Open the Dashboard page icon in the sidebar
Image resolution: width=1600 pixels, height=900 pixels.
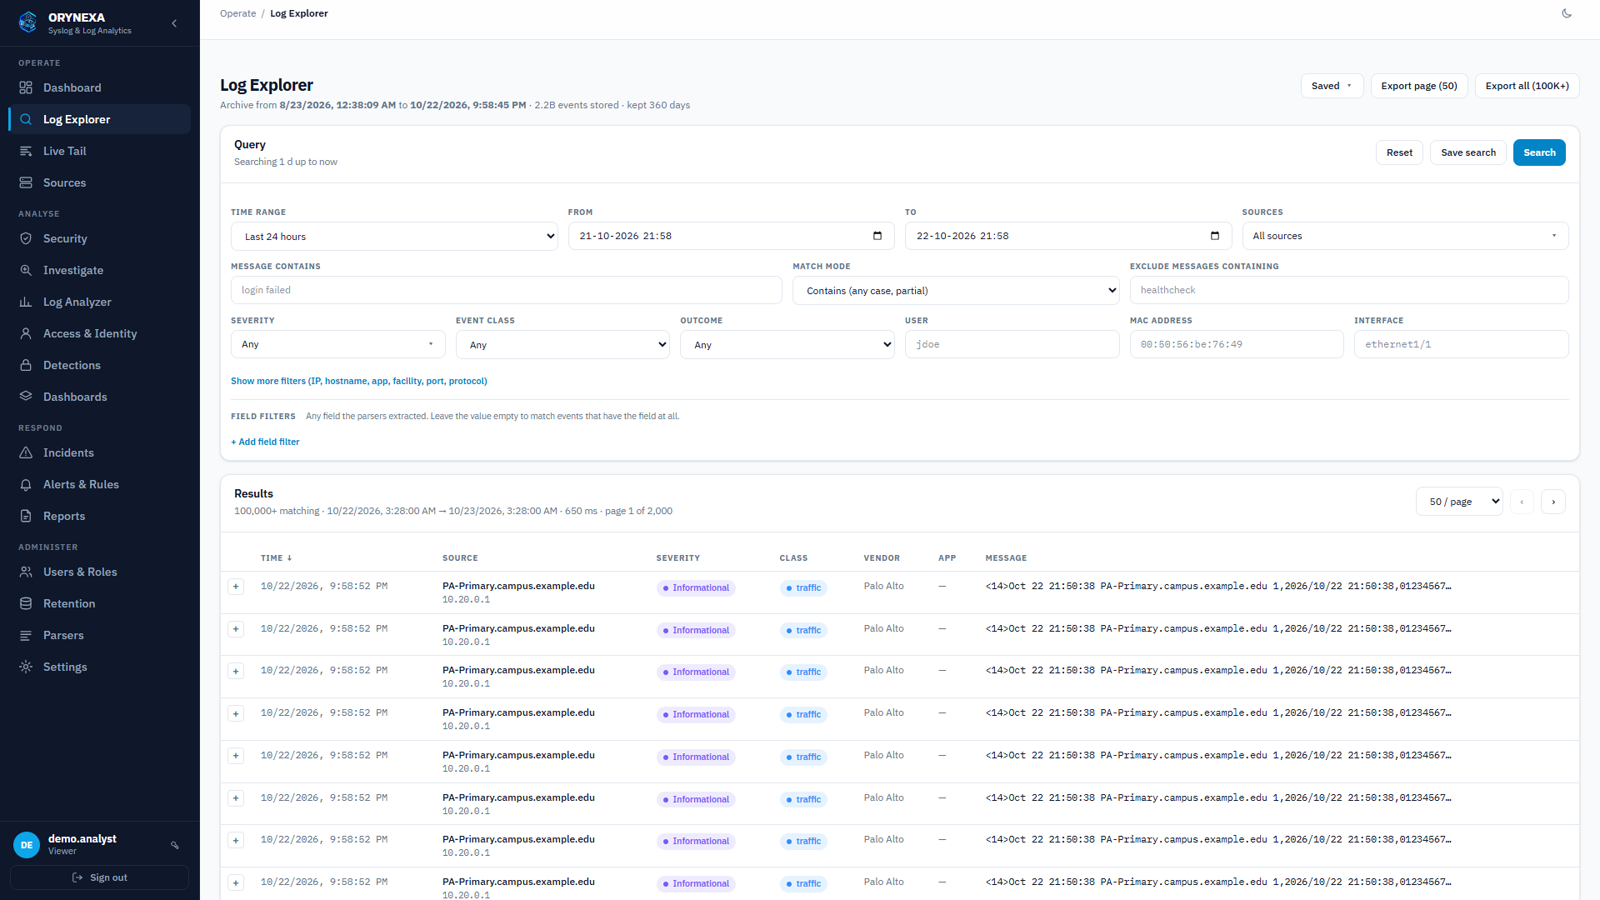pyautogui.click(x=26, y=88)
